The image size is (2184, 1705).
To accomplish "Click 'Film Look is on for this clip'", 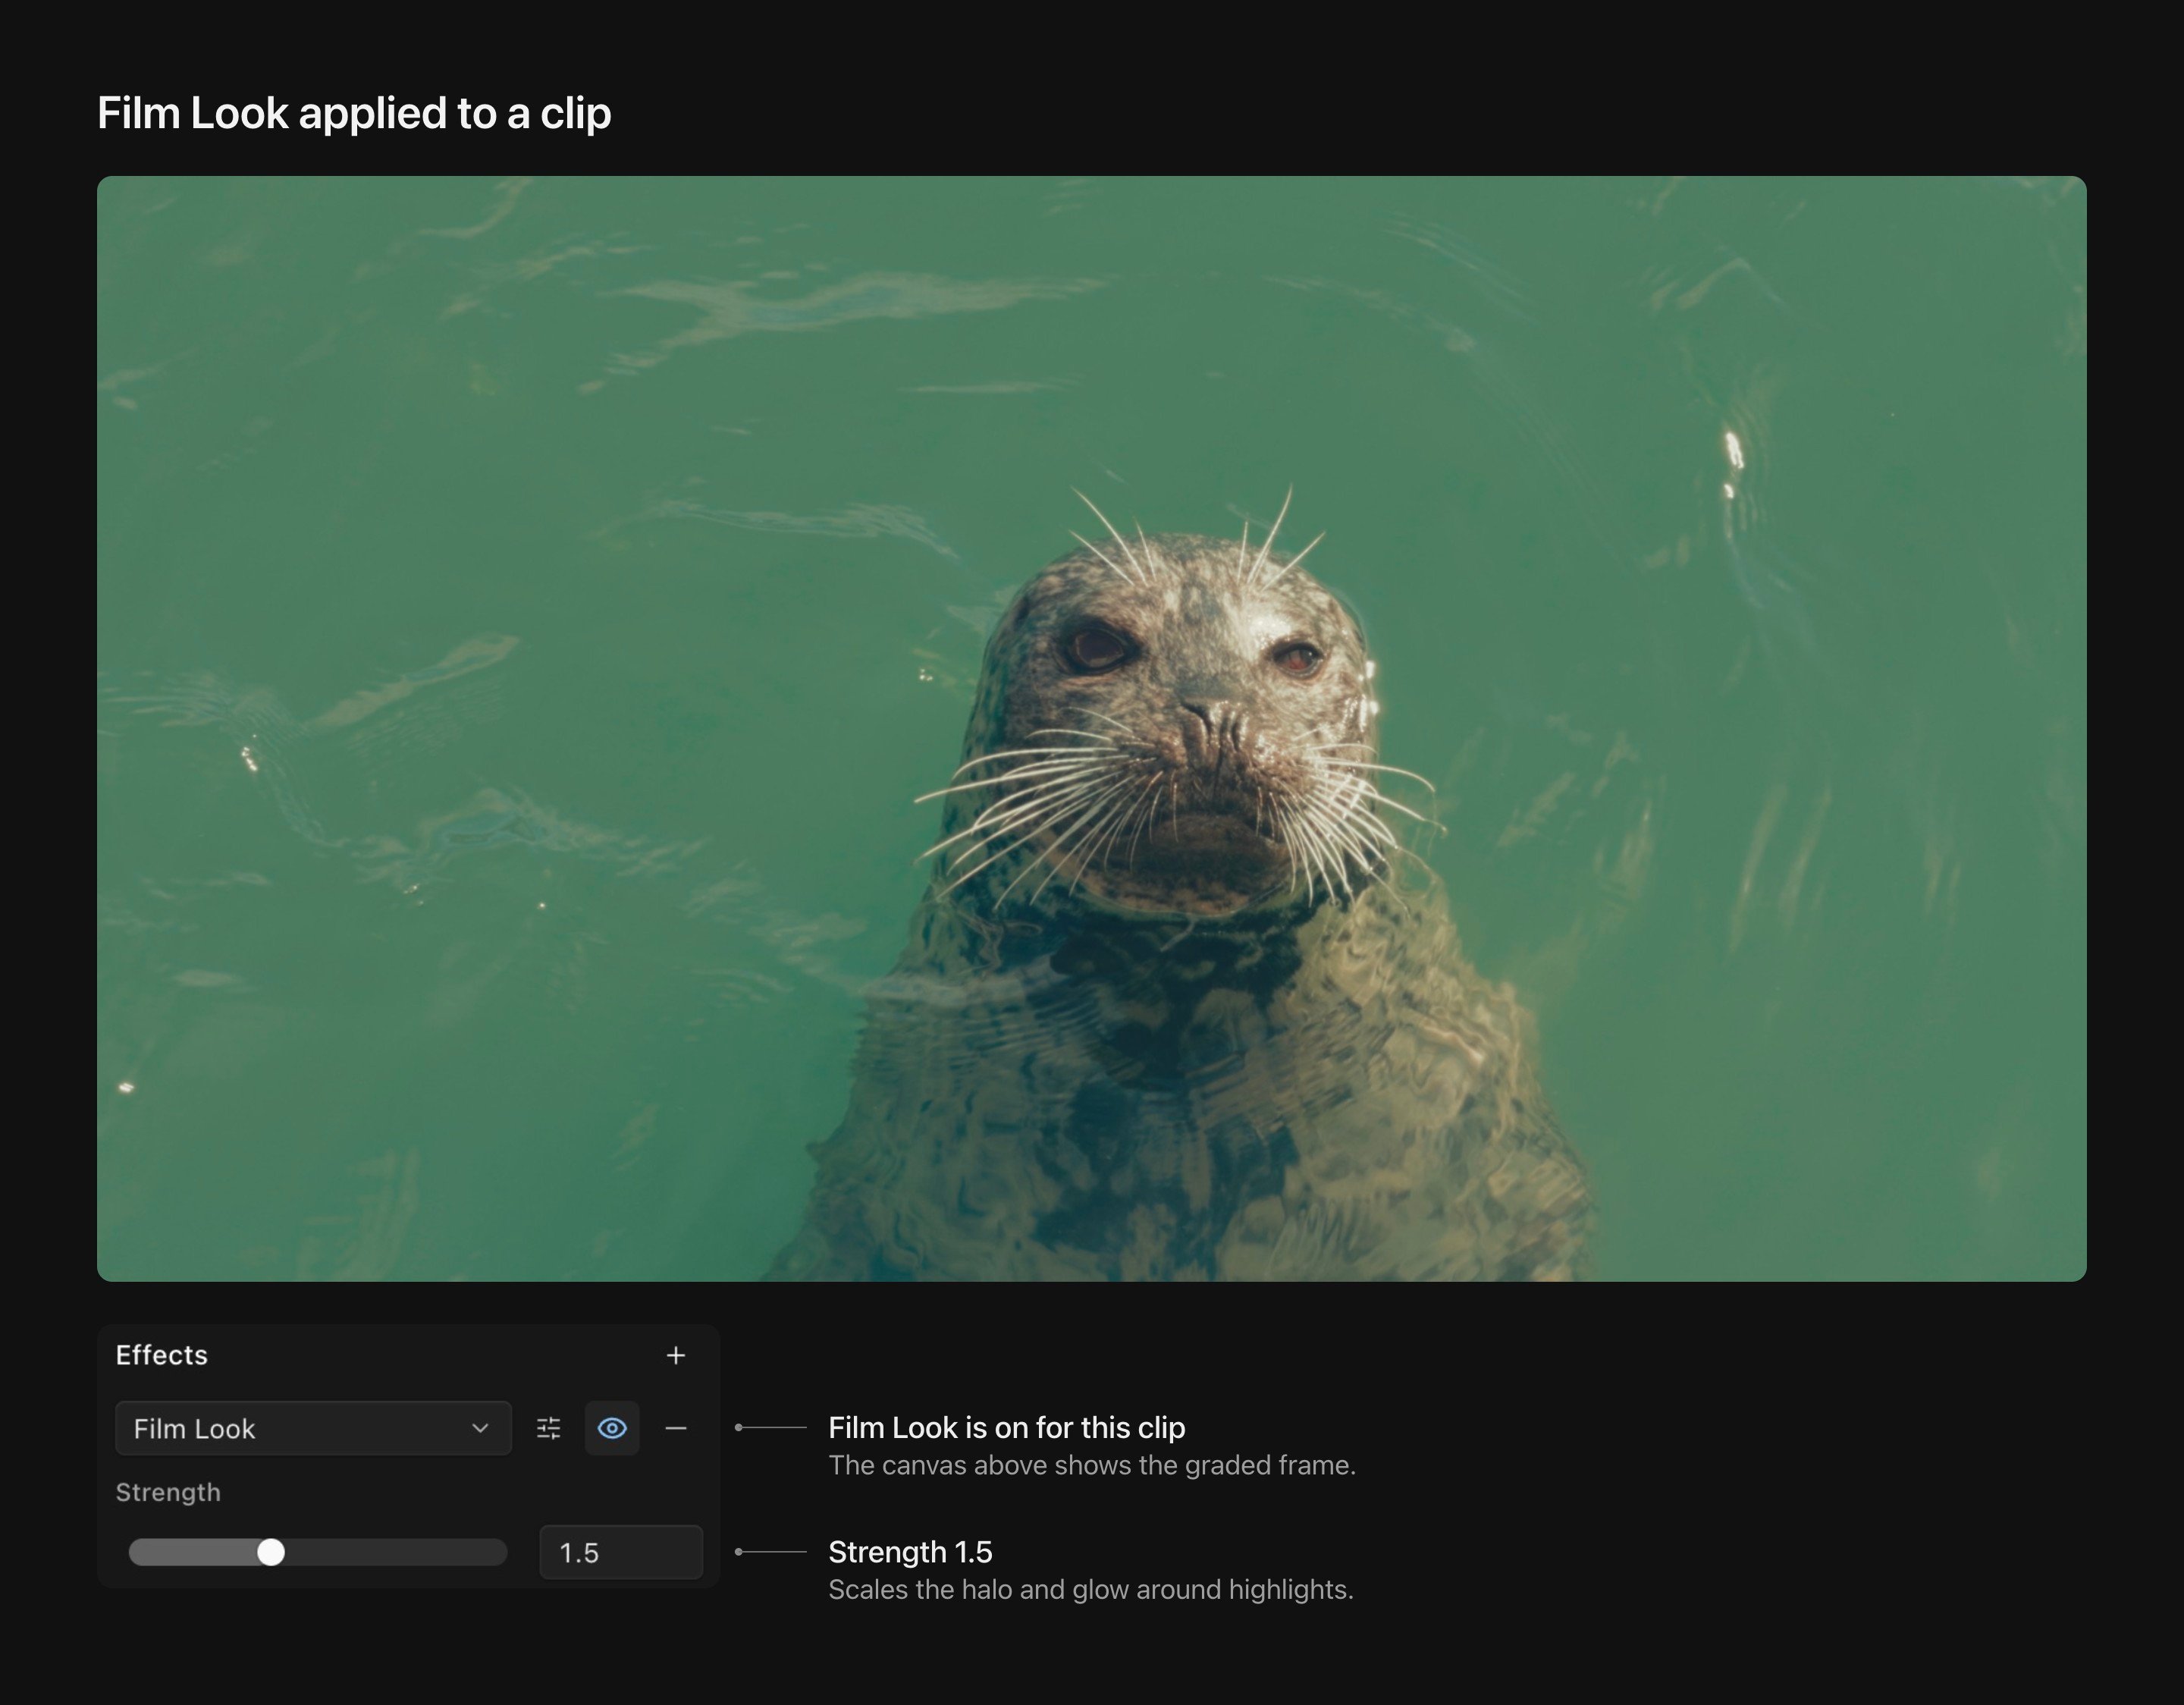I will (x=1007, y=1427).
